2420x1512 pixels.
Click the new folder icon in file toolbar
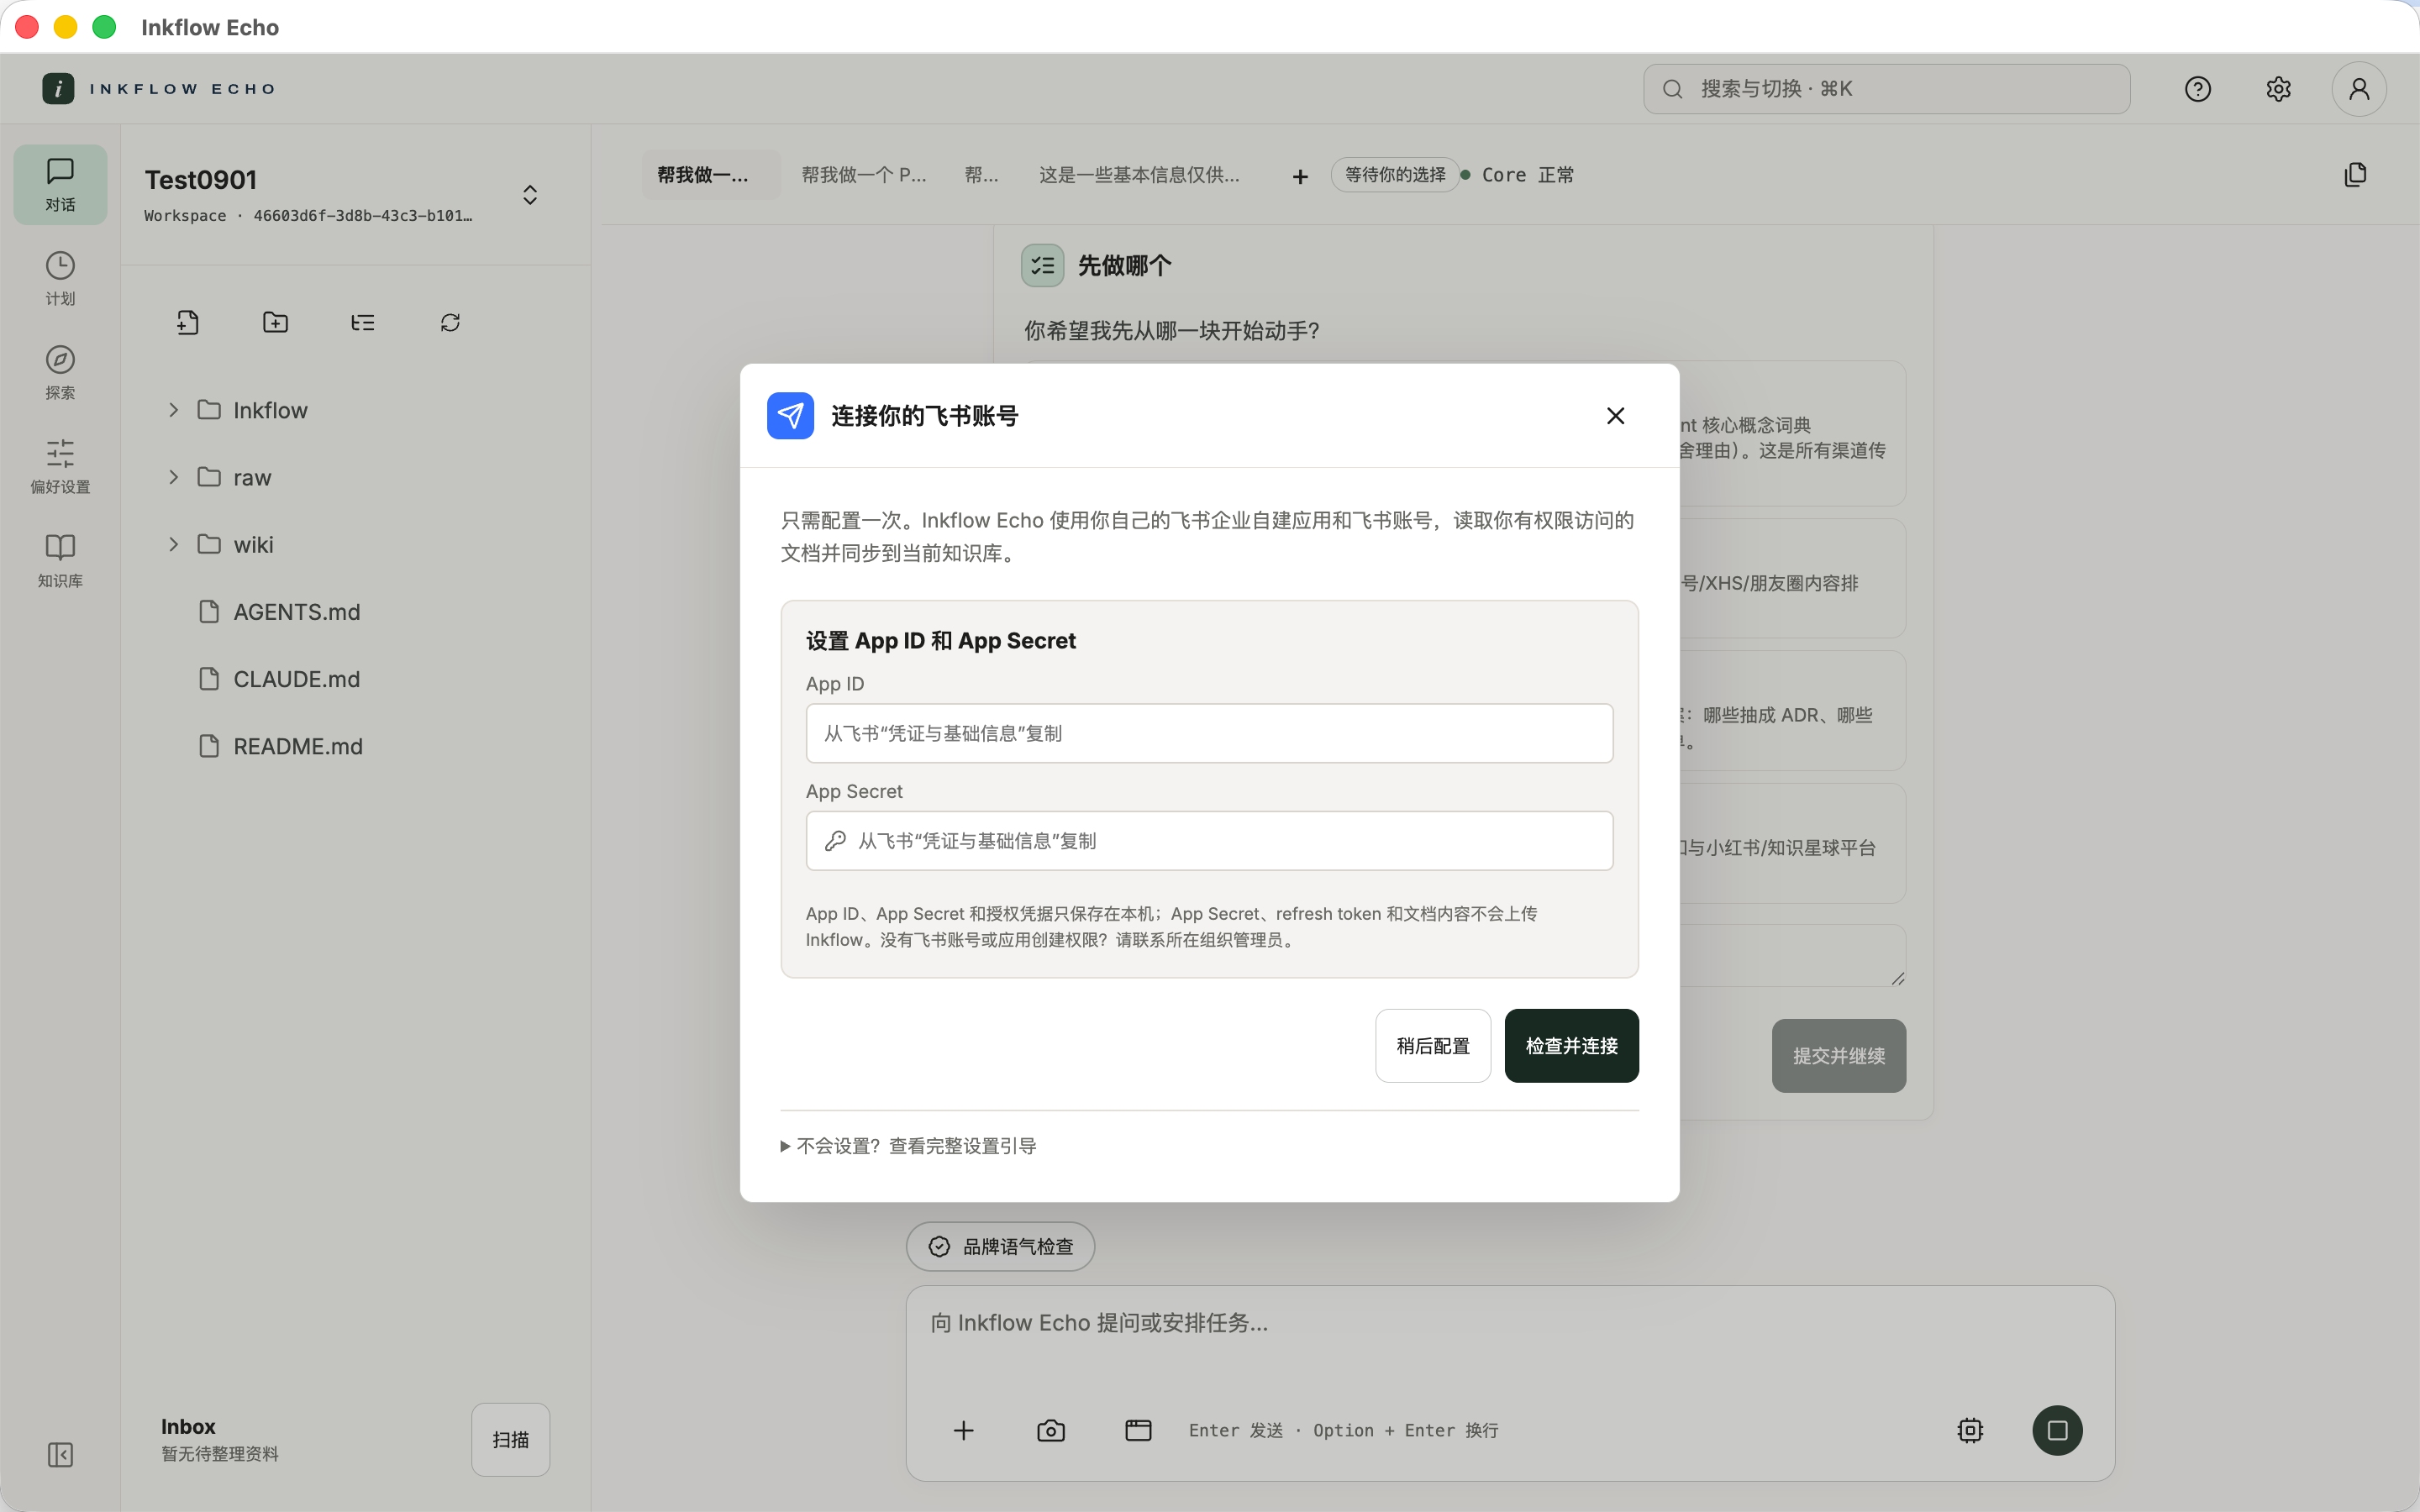[275, 322]
